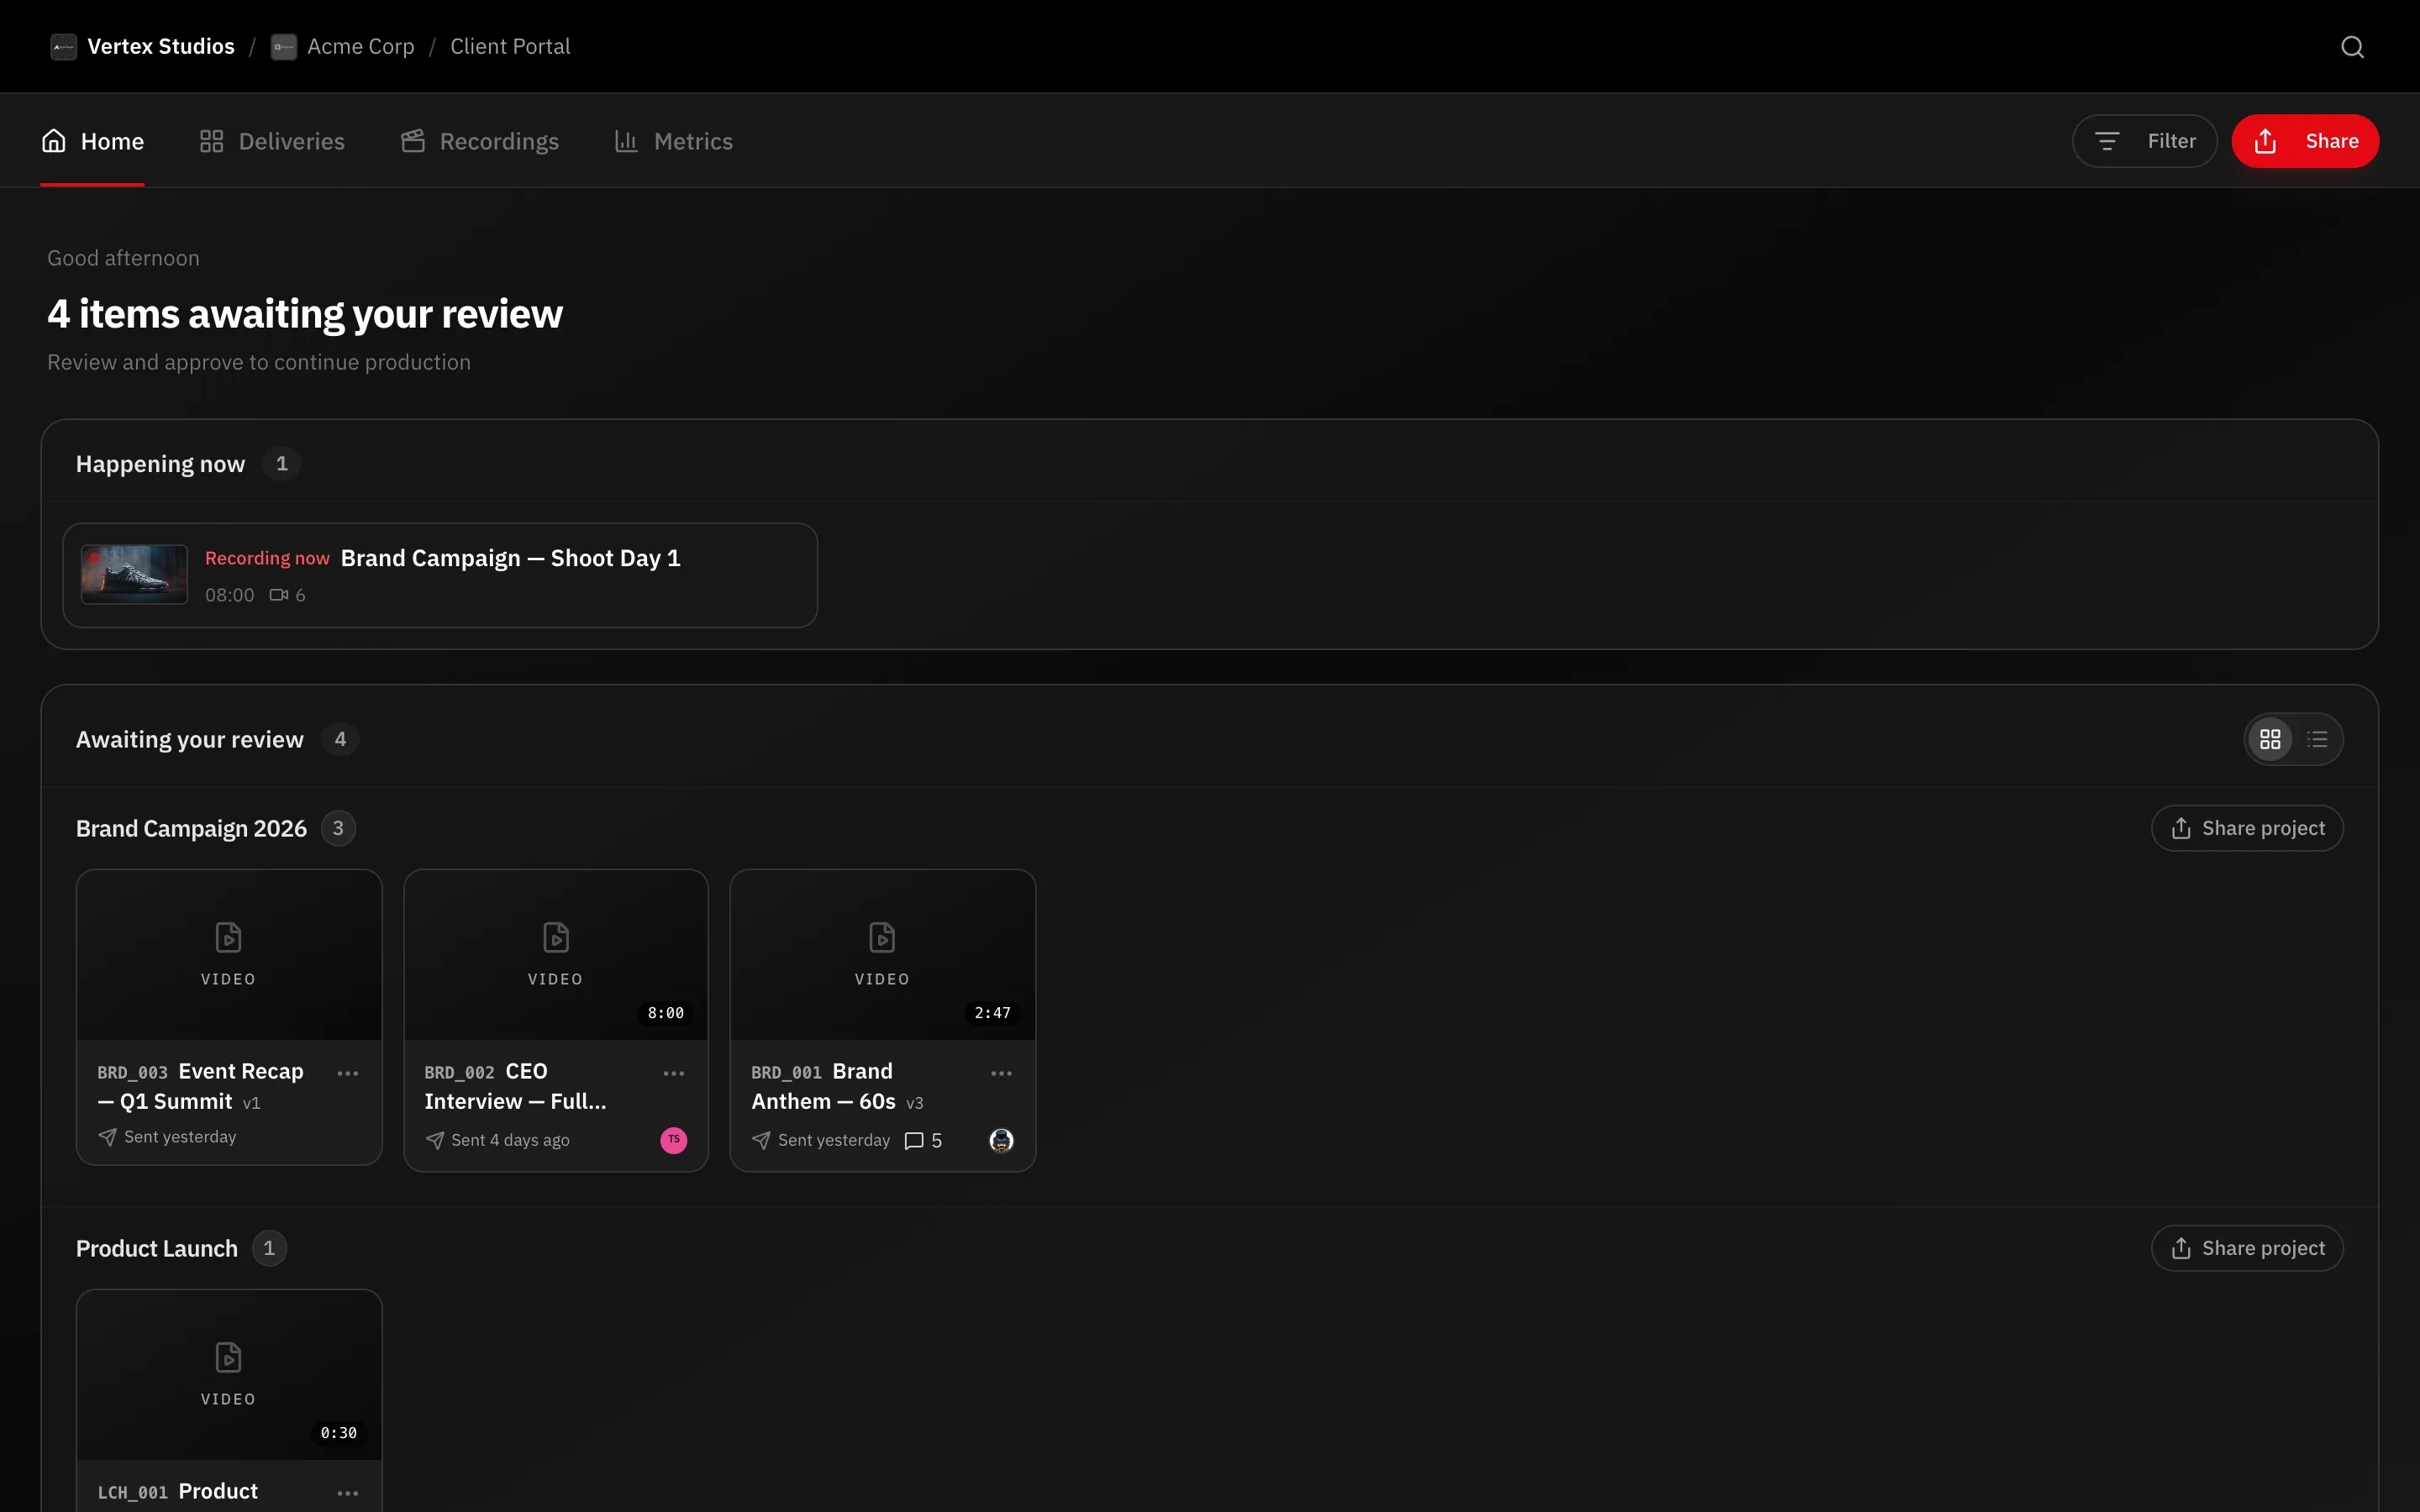Click the 2:47 duration on Brand Anthem
Image resolution: width=2420 pixels, height=1512 pixels.
[x=993, y=1013]
